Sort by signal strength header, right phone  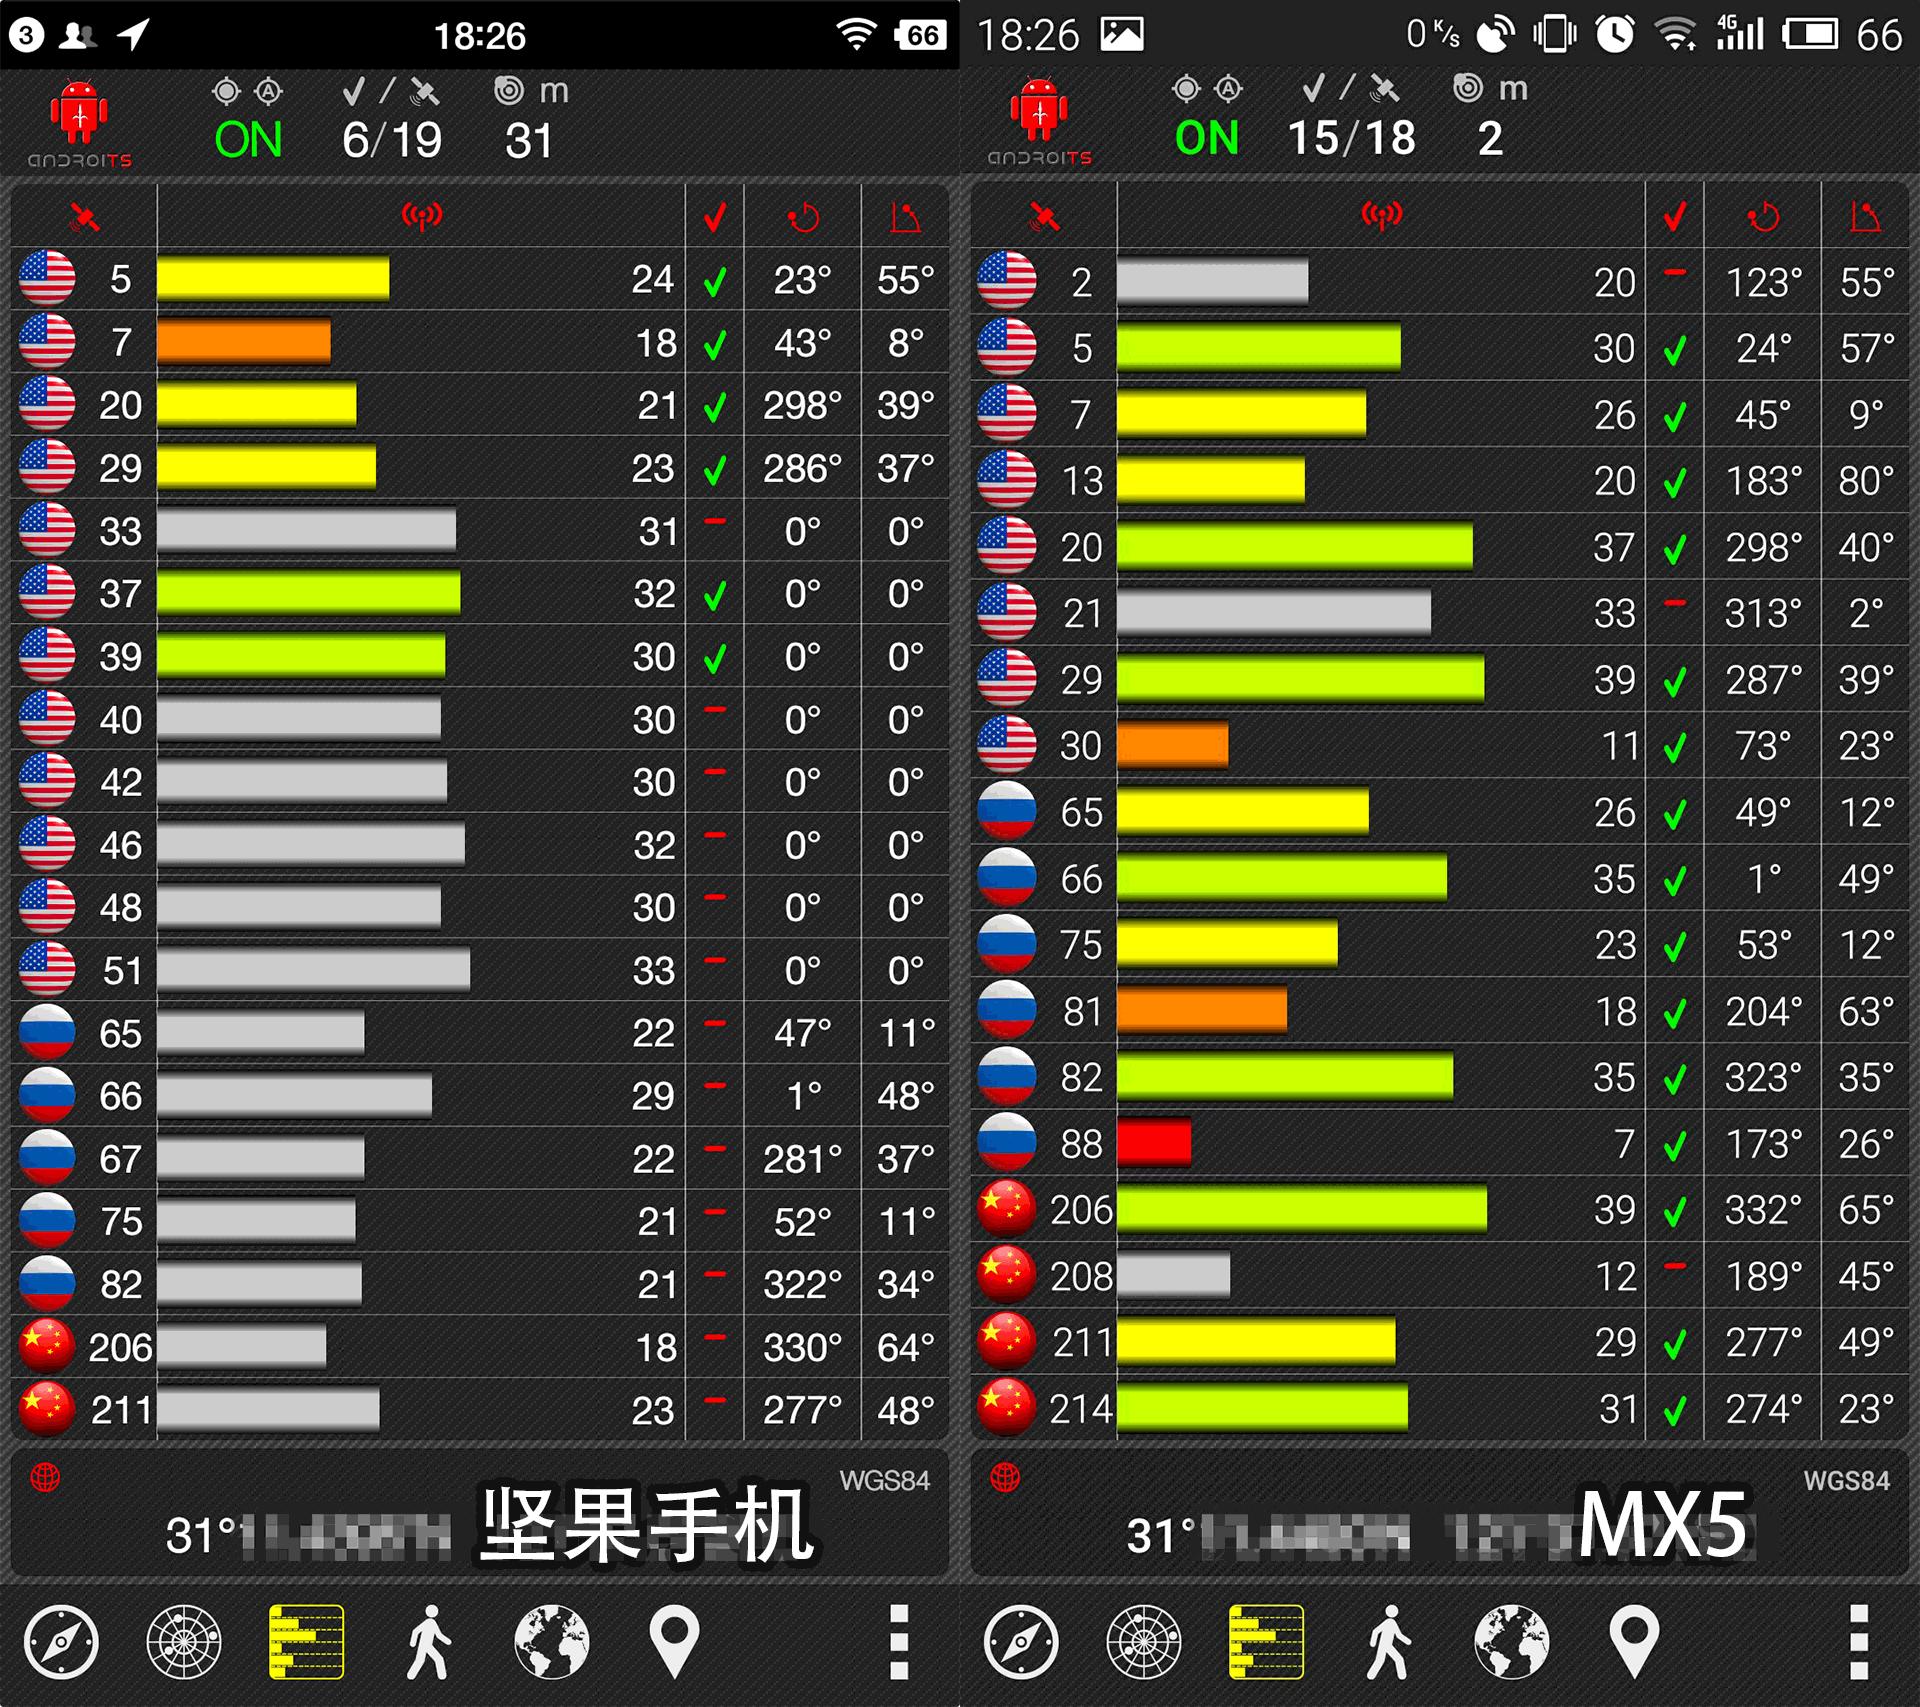tap(1381, 215)
